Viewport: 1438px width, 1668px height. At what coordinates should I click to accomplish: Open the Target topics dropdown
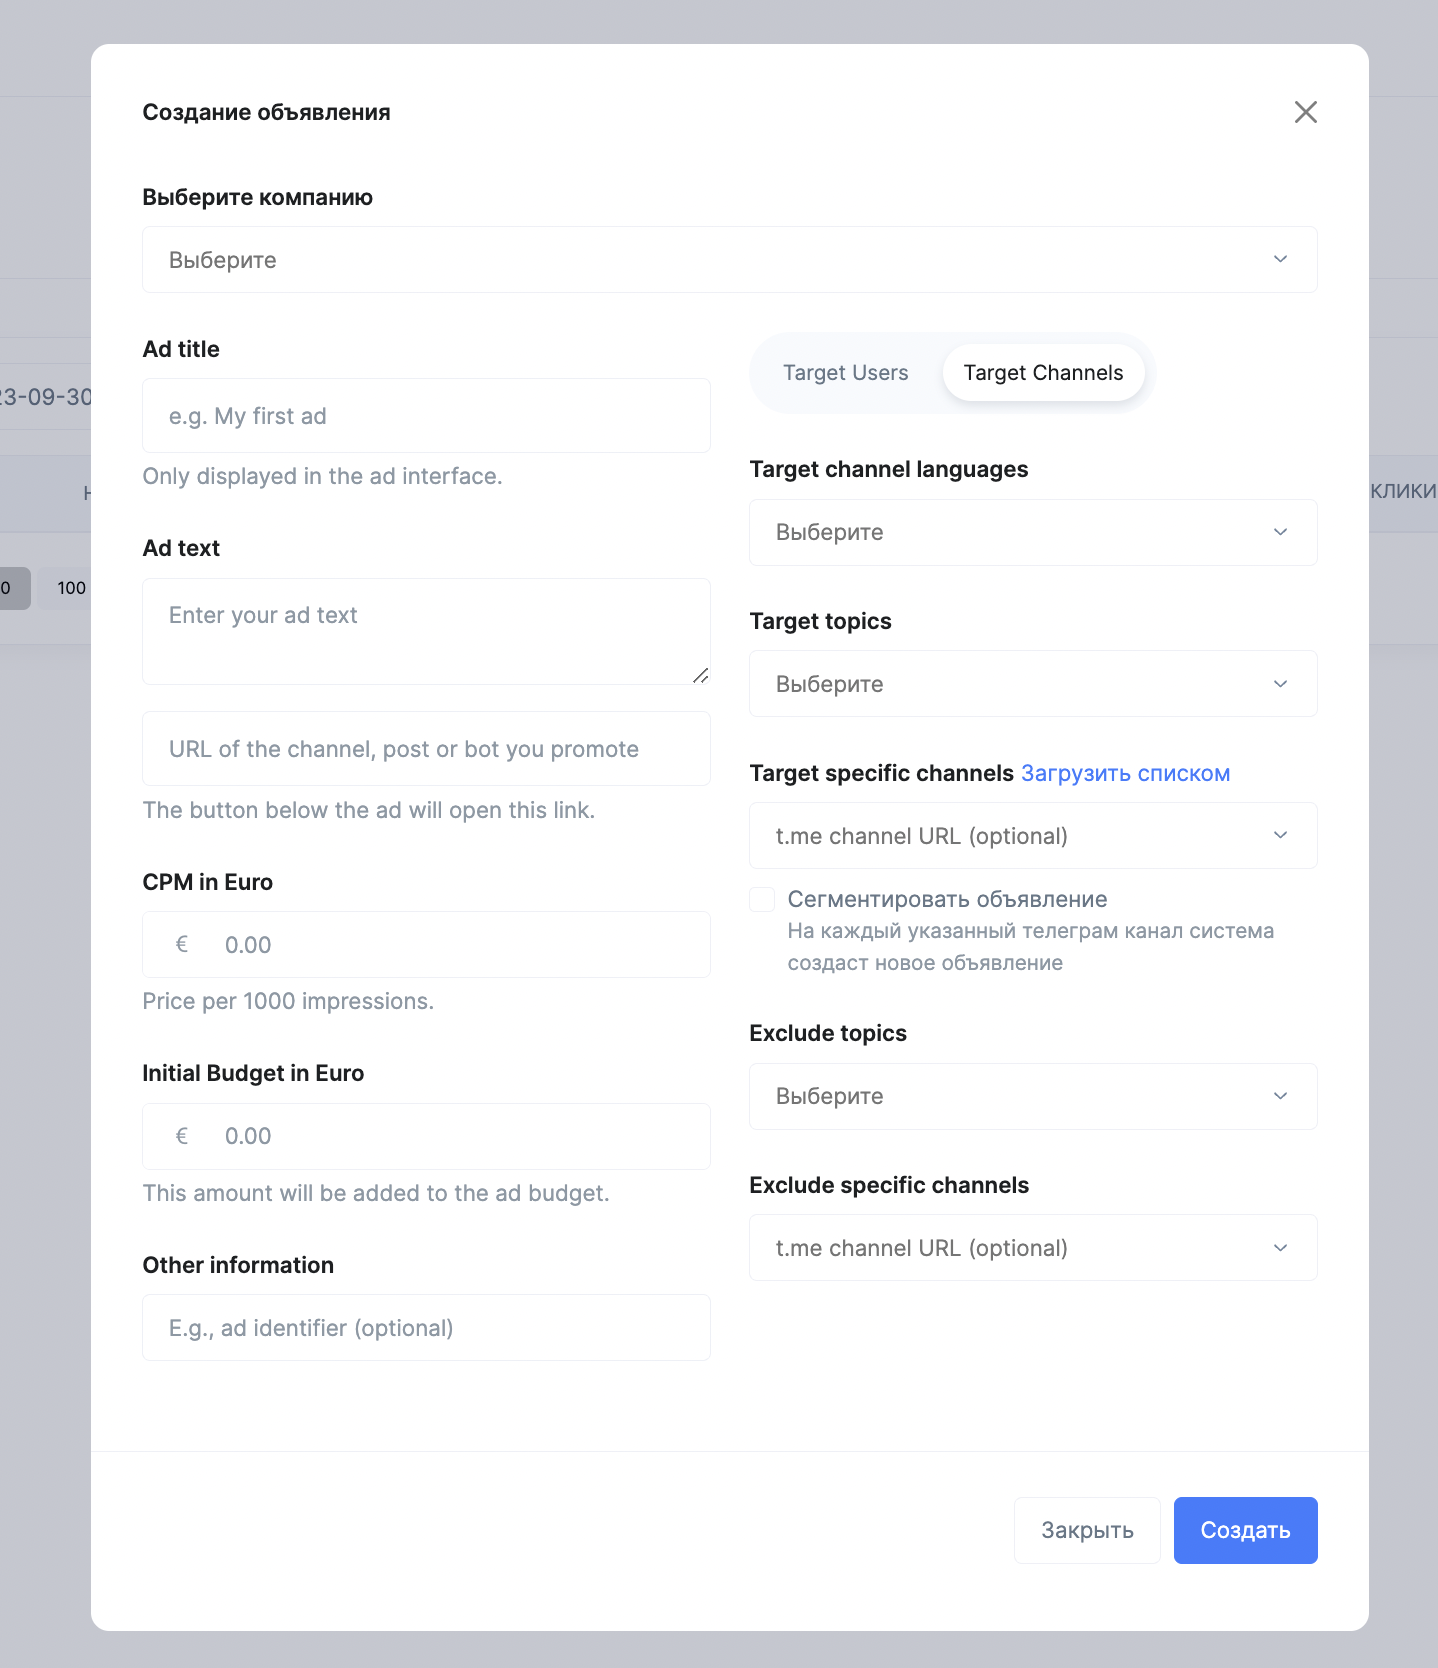(x=1032, y=684)
